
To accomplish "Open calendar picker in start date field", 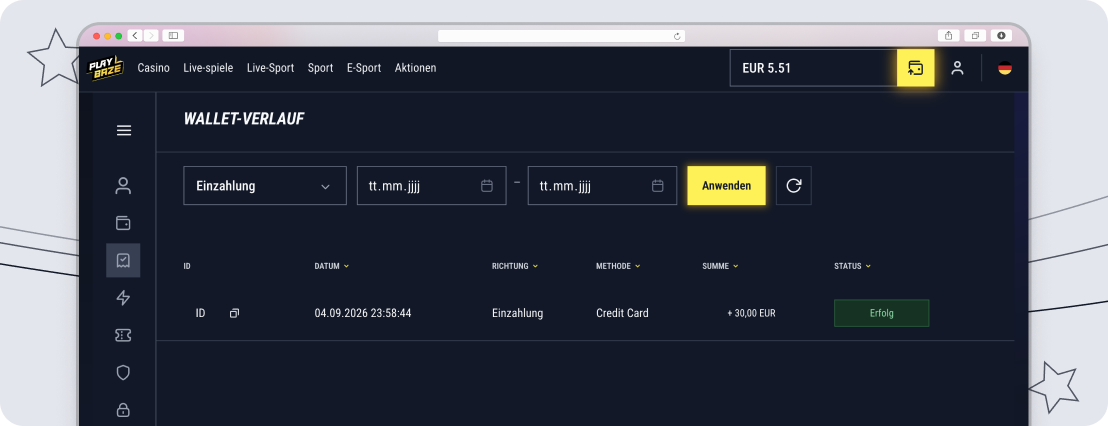I will (x=486, y=186).
